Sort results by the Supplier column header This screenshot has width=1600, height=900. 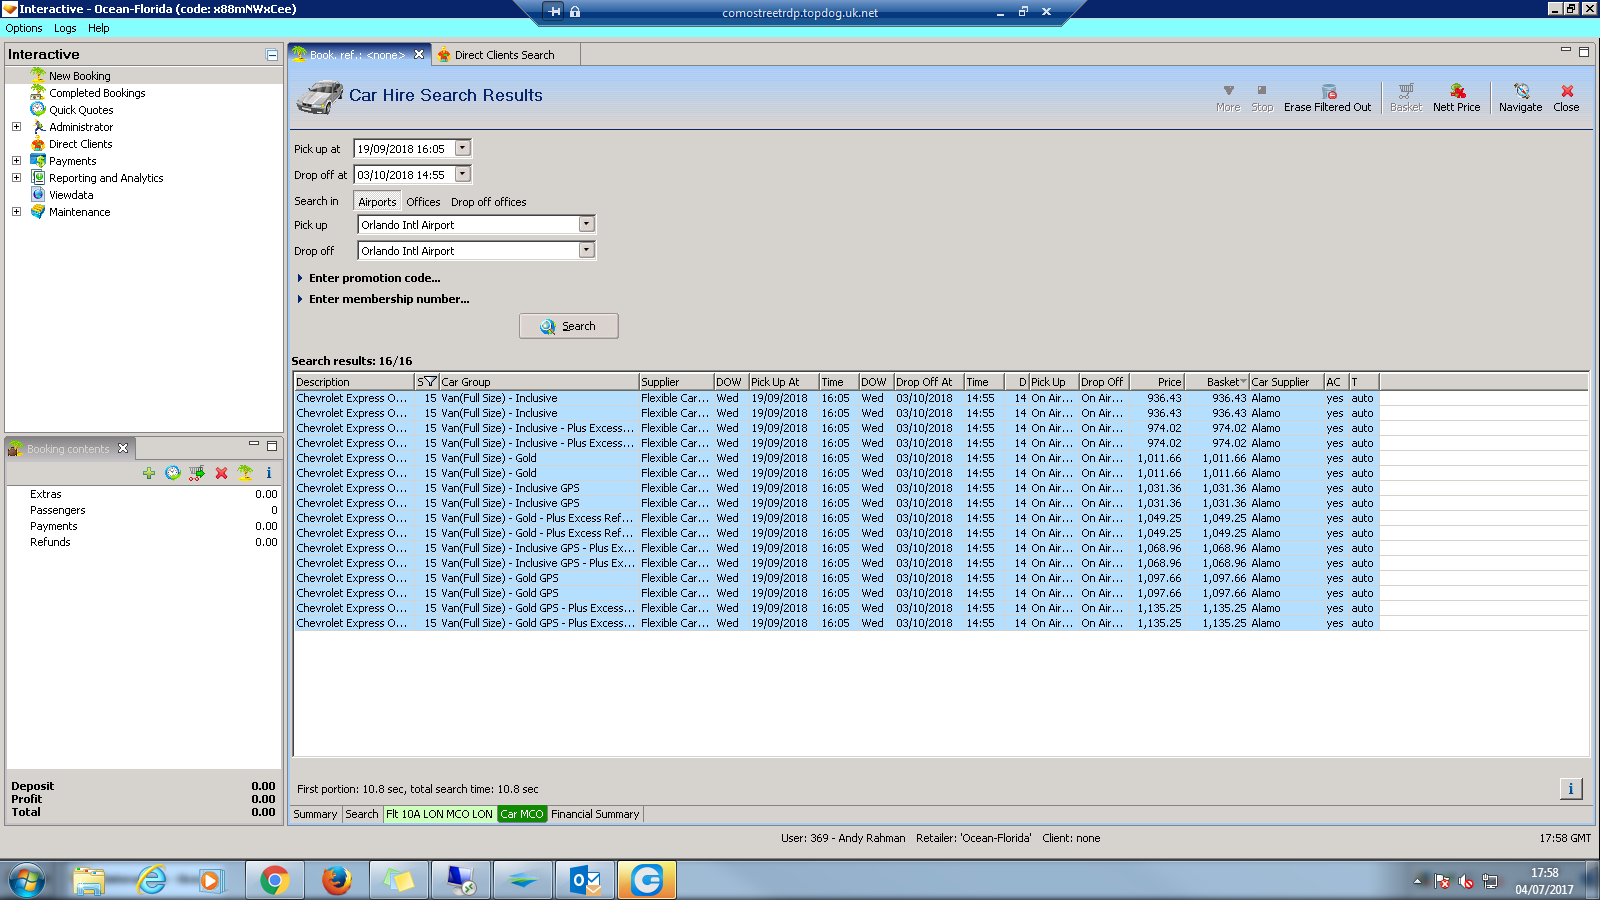coord(676,382)
